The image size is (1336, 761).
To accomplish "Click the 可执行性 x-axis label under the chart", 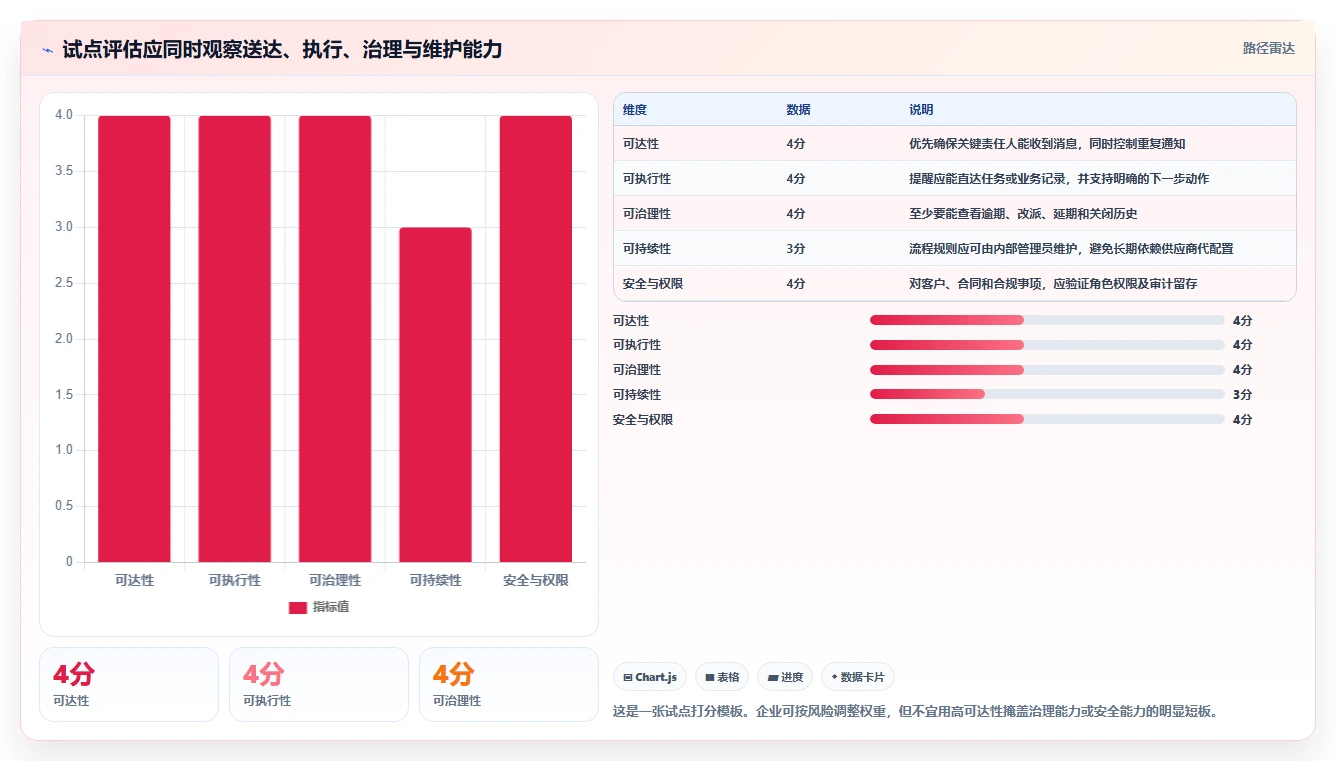I will coord(235,580).
